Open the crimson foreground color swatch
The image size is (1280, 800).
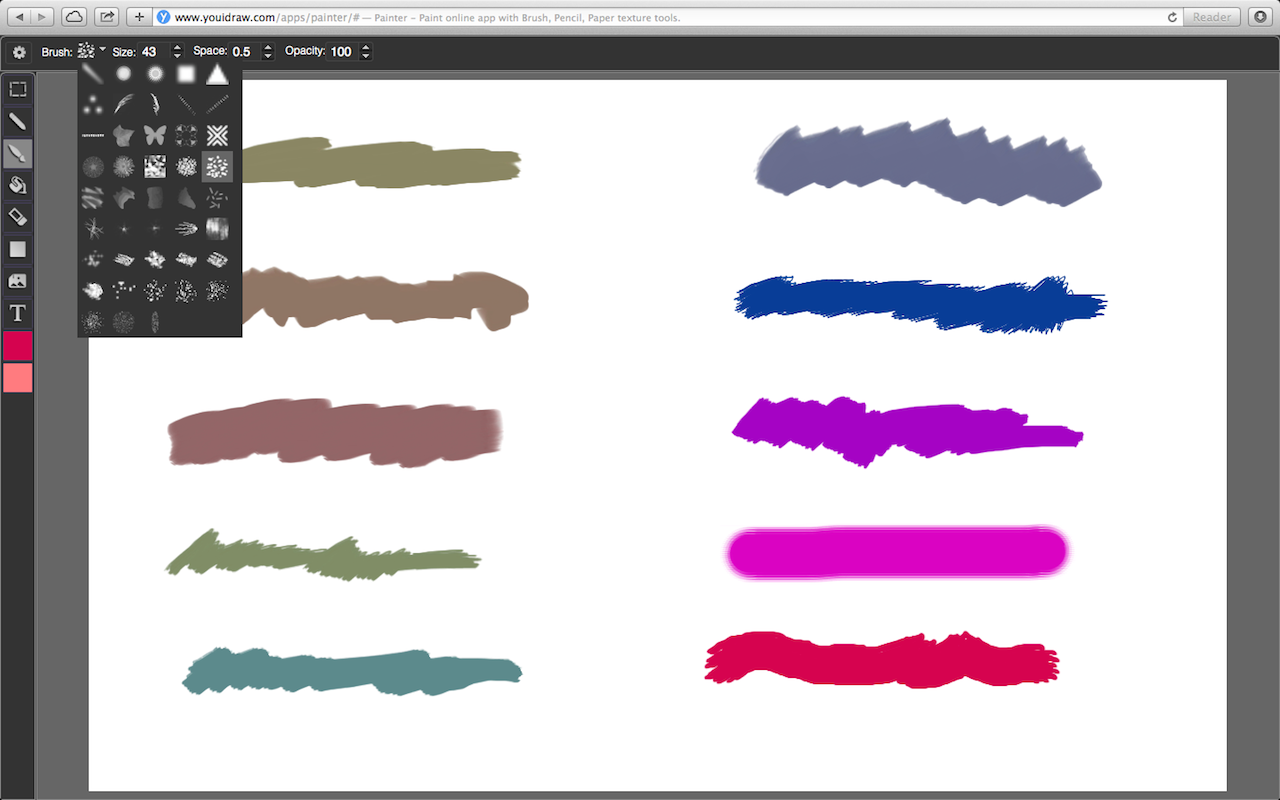pyautogui.click(x=18, y=346)
